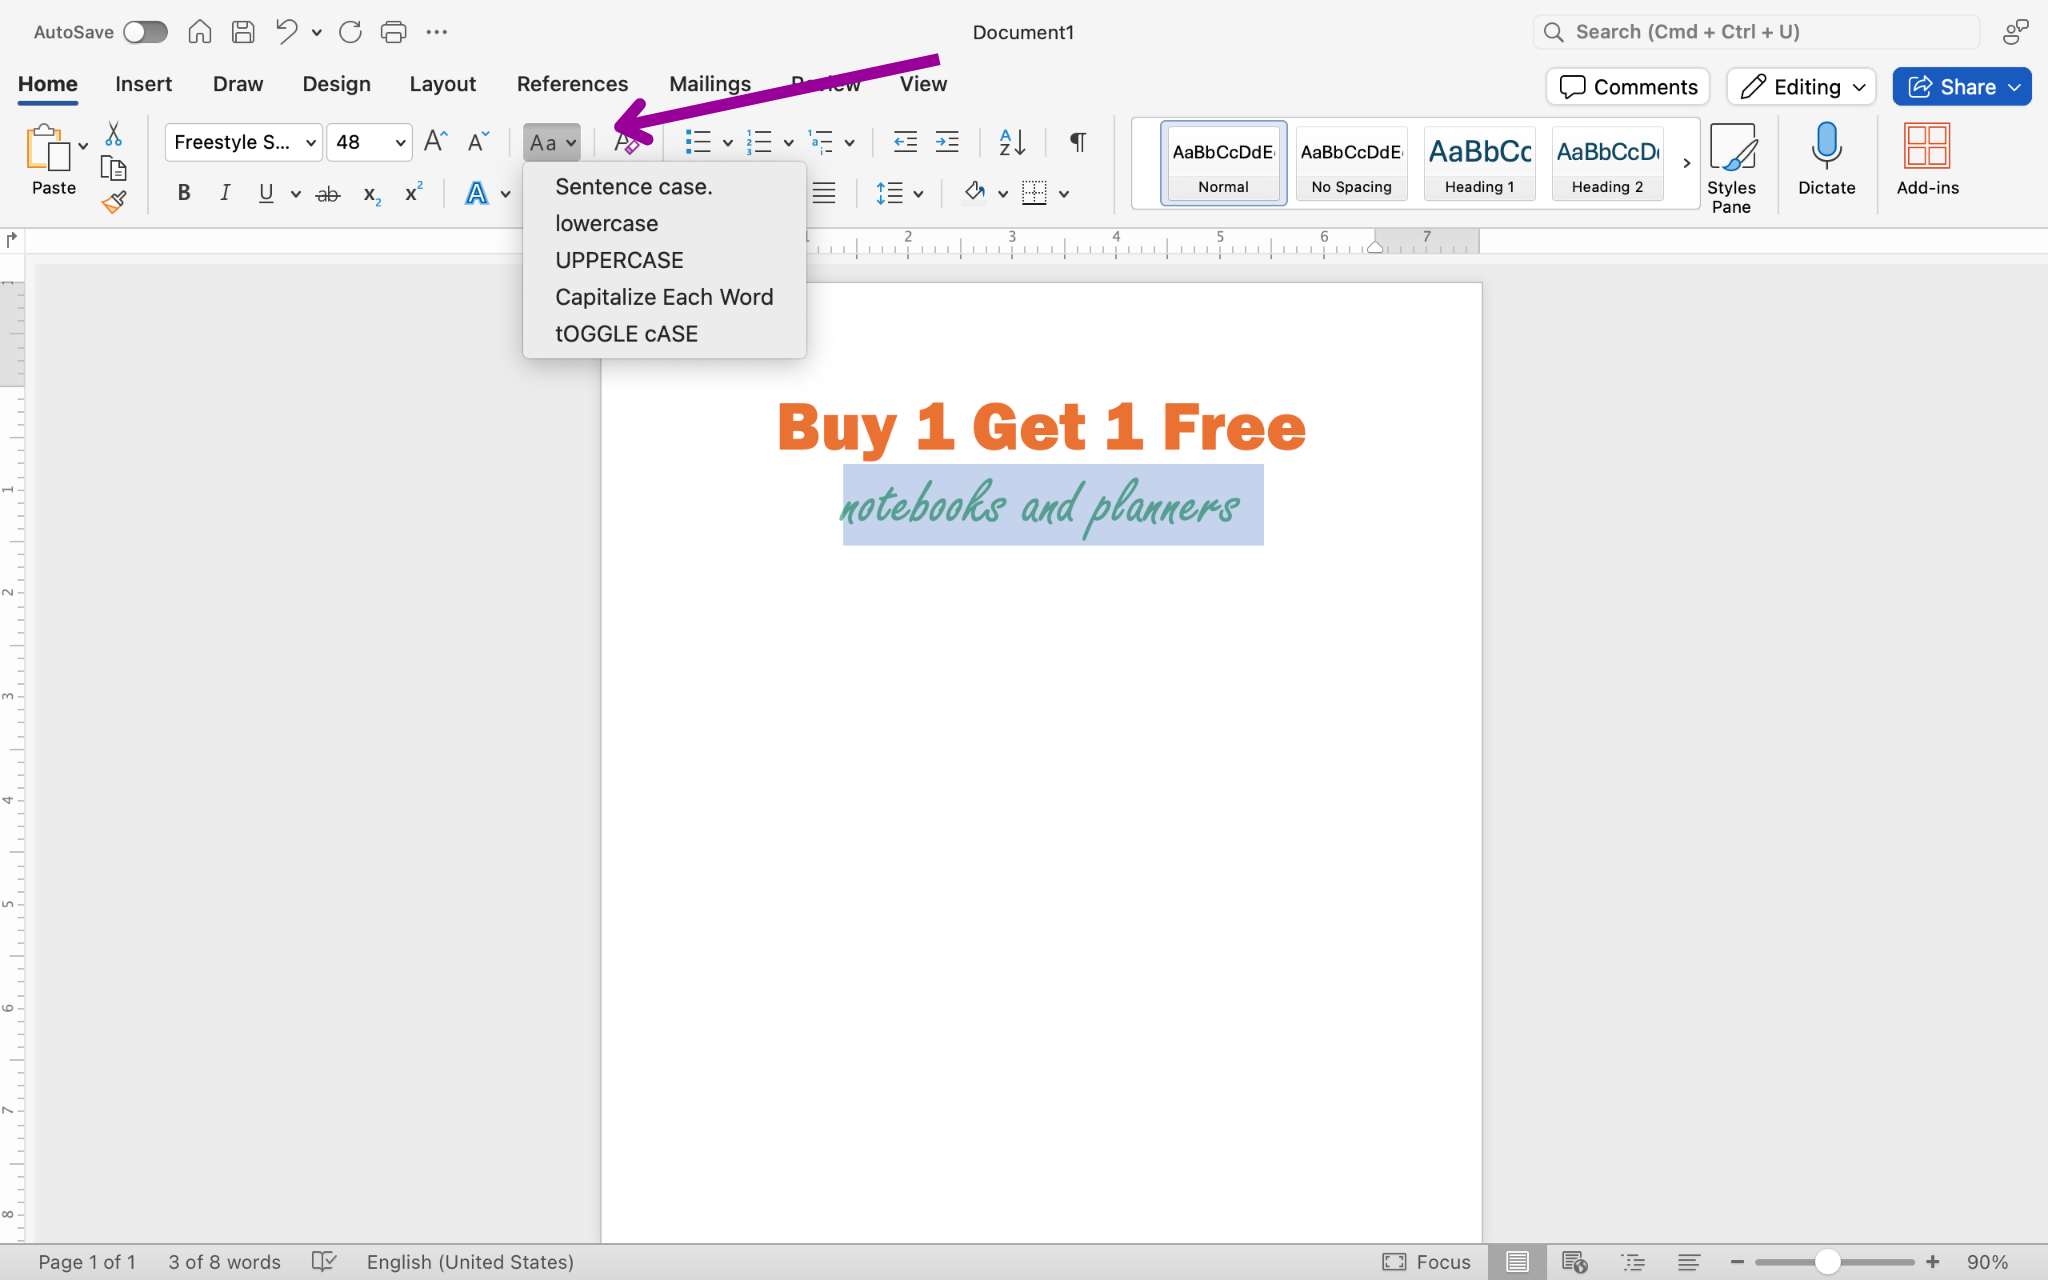Viewport: 2048px width, 1280px height.
Task: Open the font size dropdown
Action: [x=400, y=143]
